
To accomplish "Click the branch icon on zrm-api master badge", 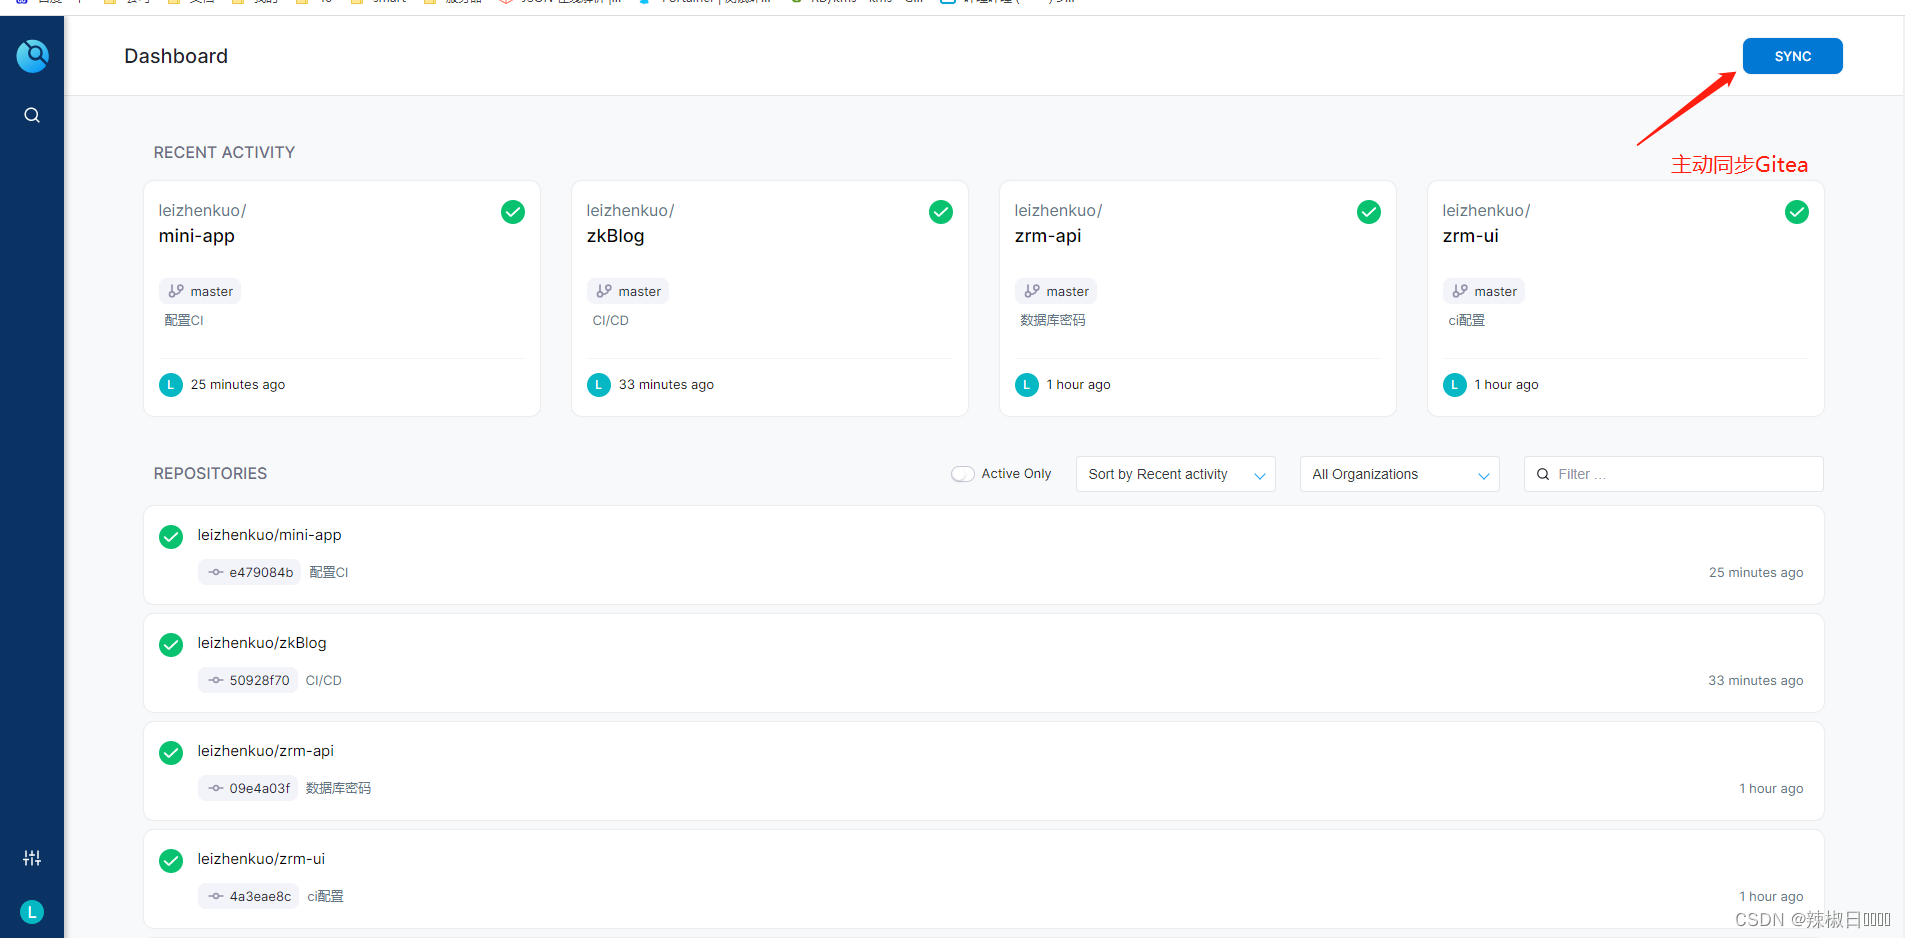I will pos(1032,290).
